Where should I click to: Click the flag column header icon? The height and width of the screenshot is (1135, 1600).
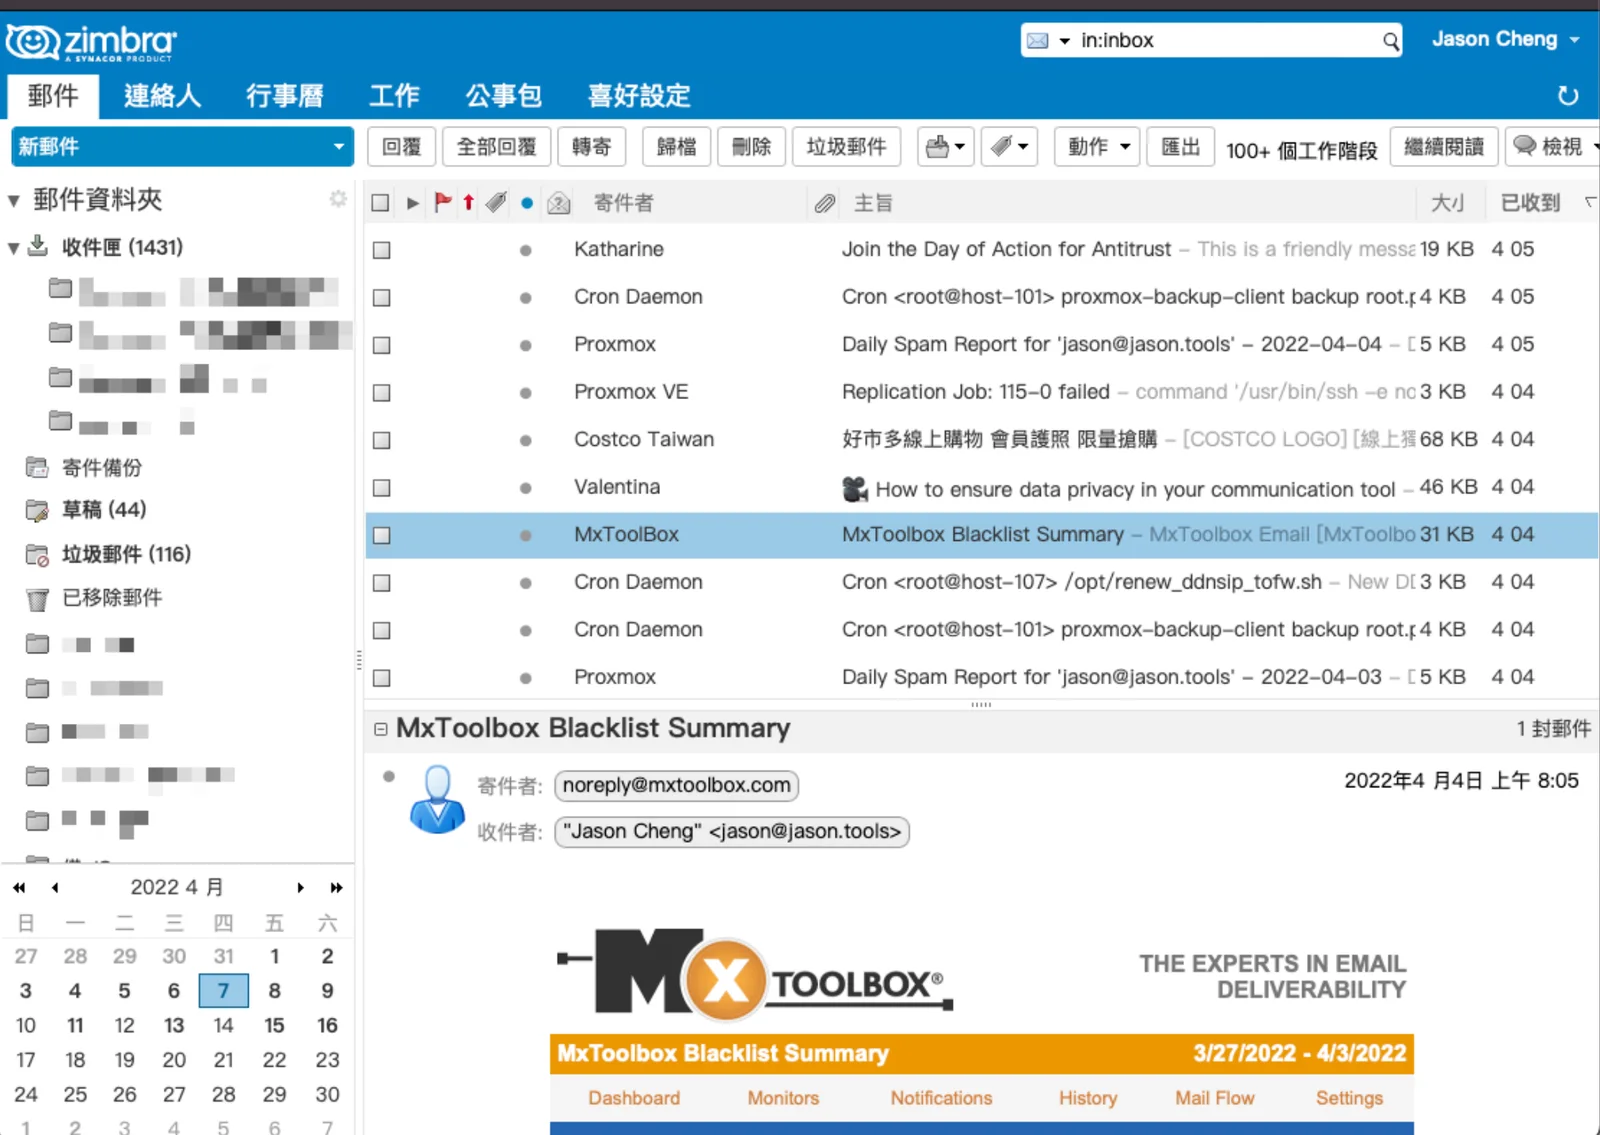(443, 203)
